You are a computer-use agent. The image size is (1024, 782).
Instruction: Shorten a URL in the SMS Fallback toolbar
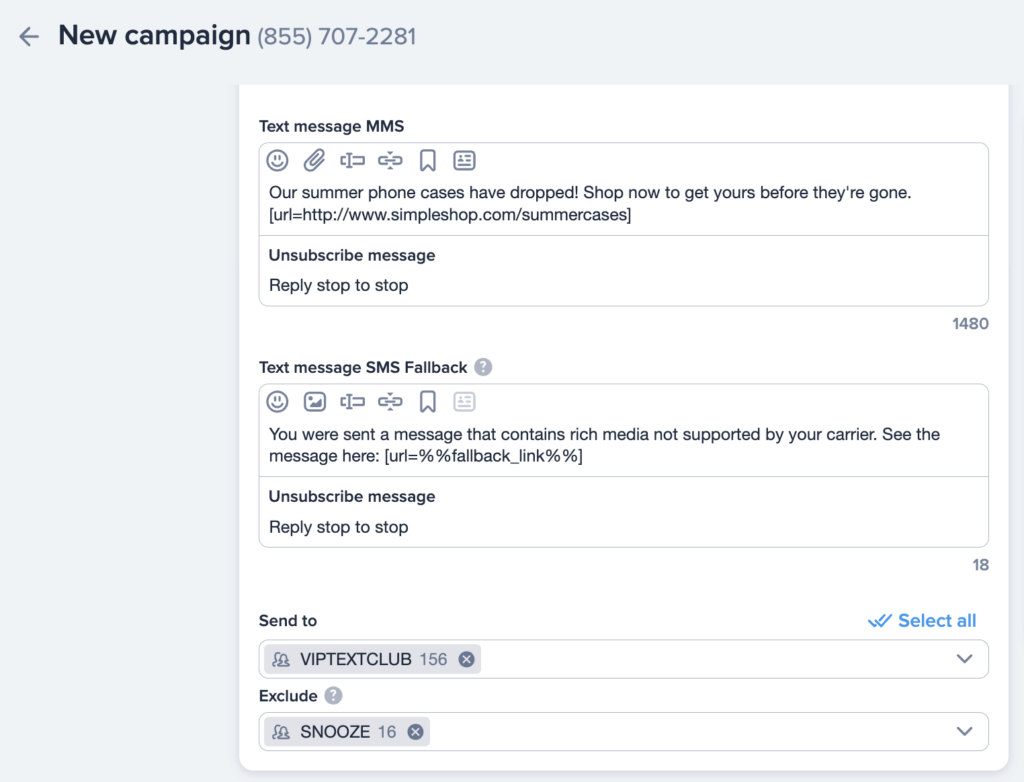point(390,401)
